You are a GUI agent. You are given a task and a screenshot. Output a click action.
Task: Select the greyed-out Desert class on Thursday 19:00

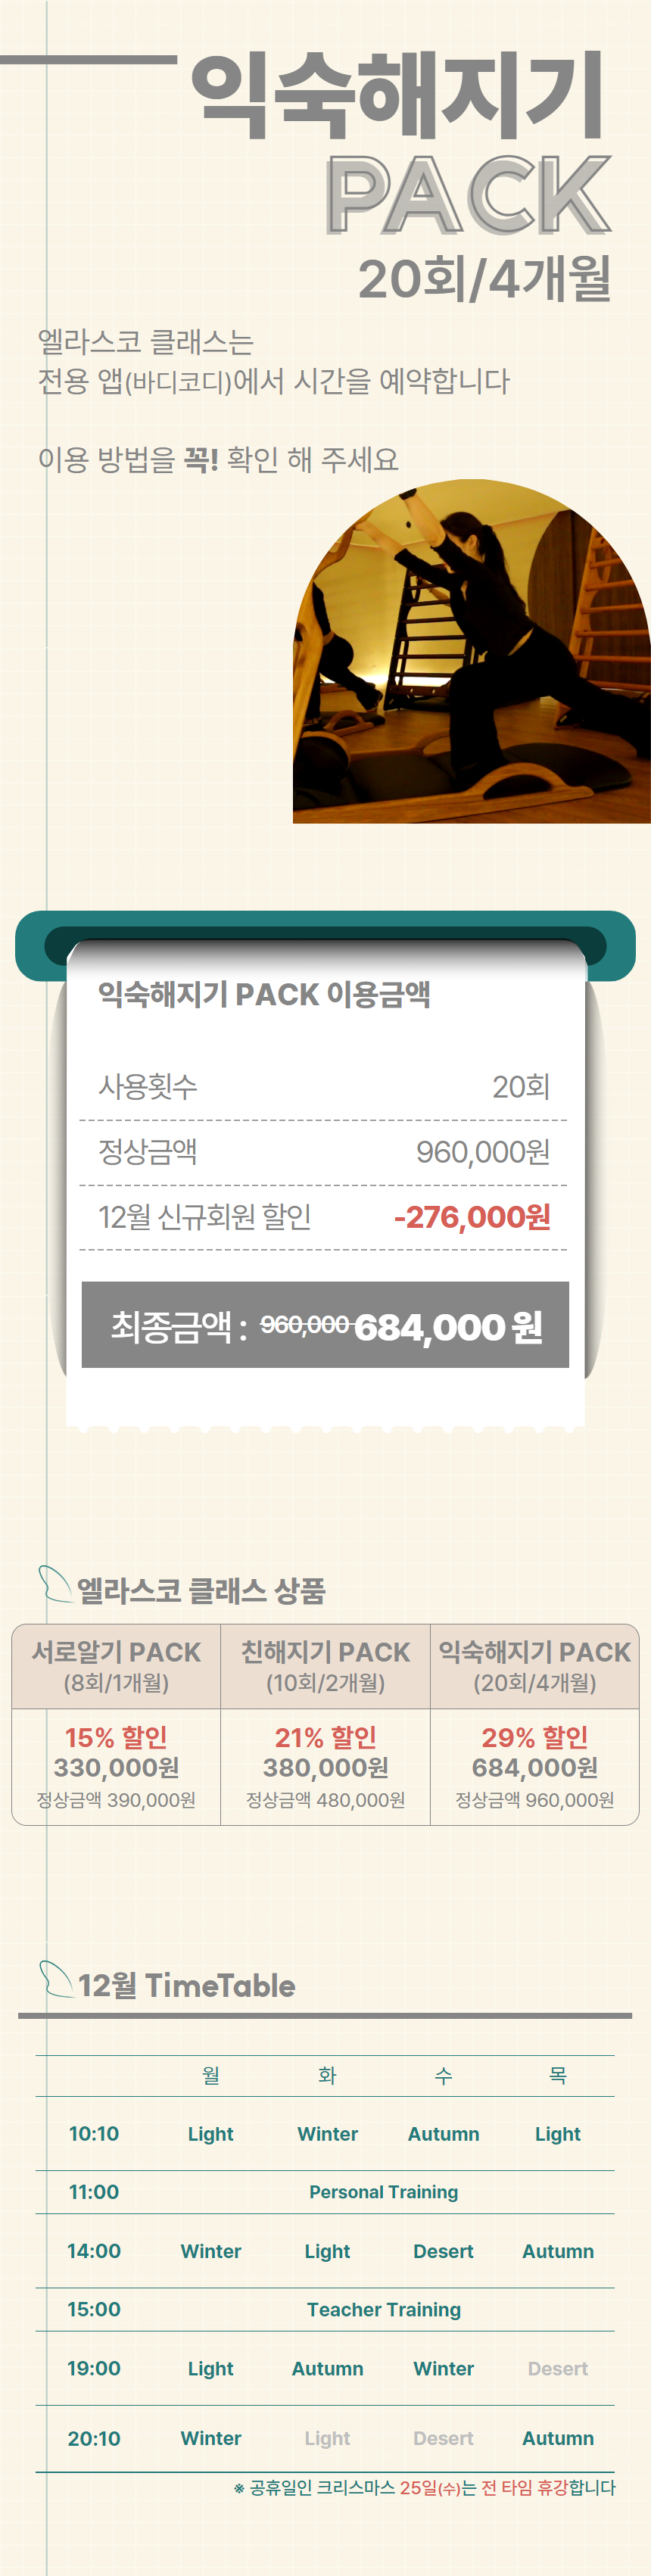coord(557,2368)
